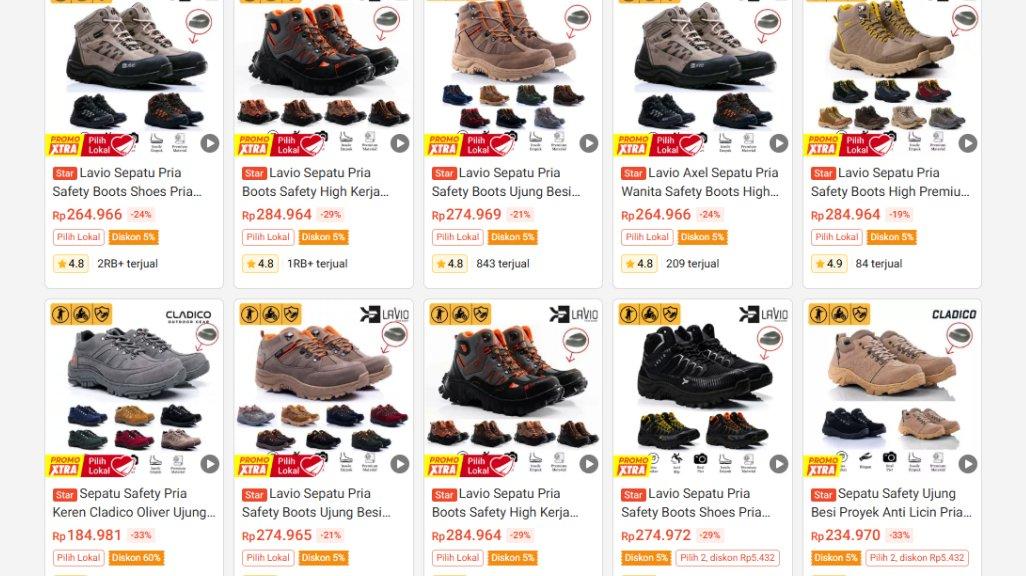Viewport: 1026px width, 576px height.
Task: Click Lavio logo on black mesh shoe thumbnail
Action: pos(763,315)
